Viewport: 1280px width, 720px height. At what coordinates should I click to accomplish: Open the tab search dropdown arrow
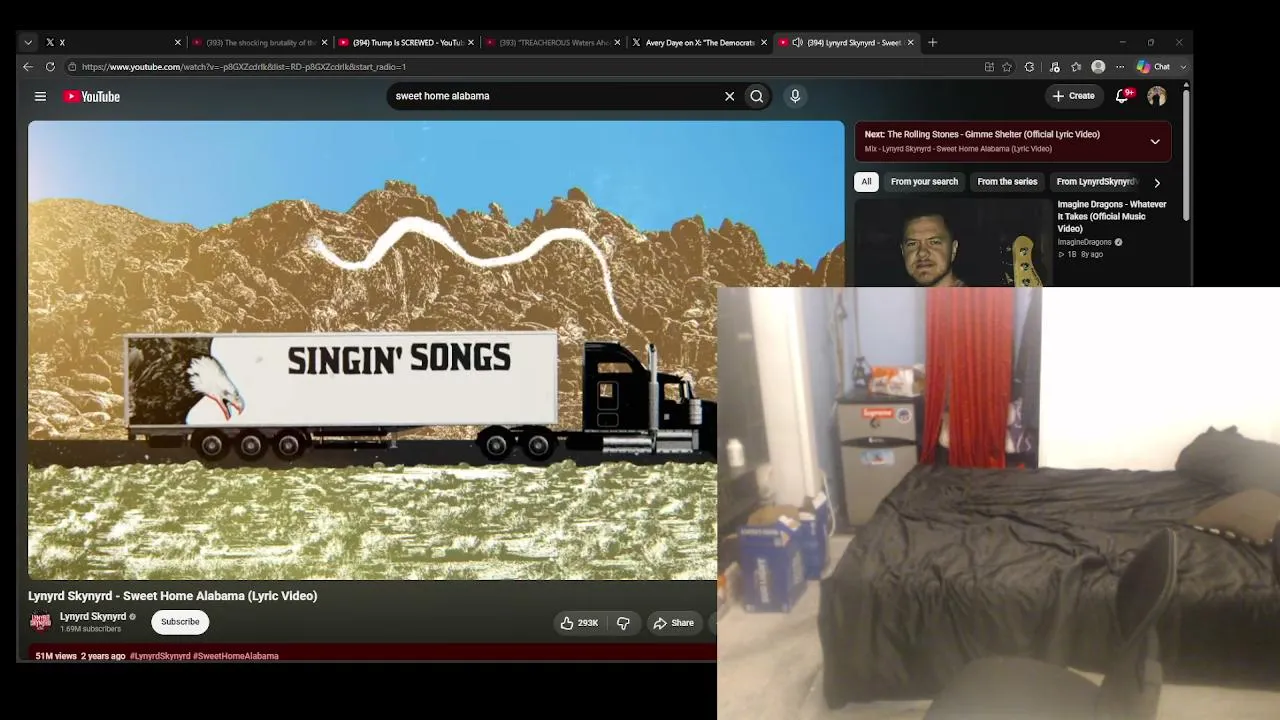27,42
